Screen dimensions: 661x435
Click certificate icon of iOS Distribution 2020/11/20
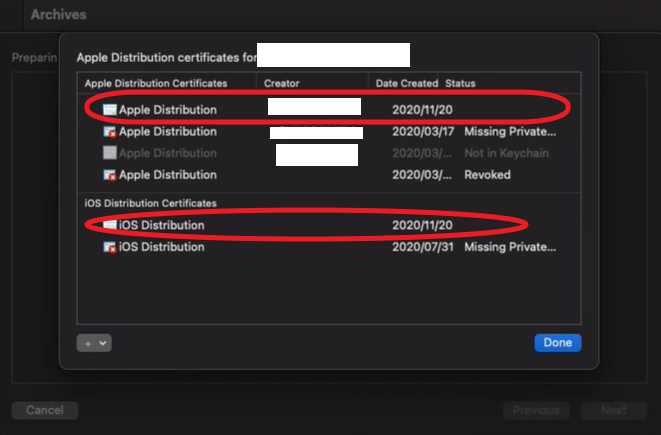110,225
